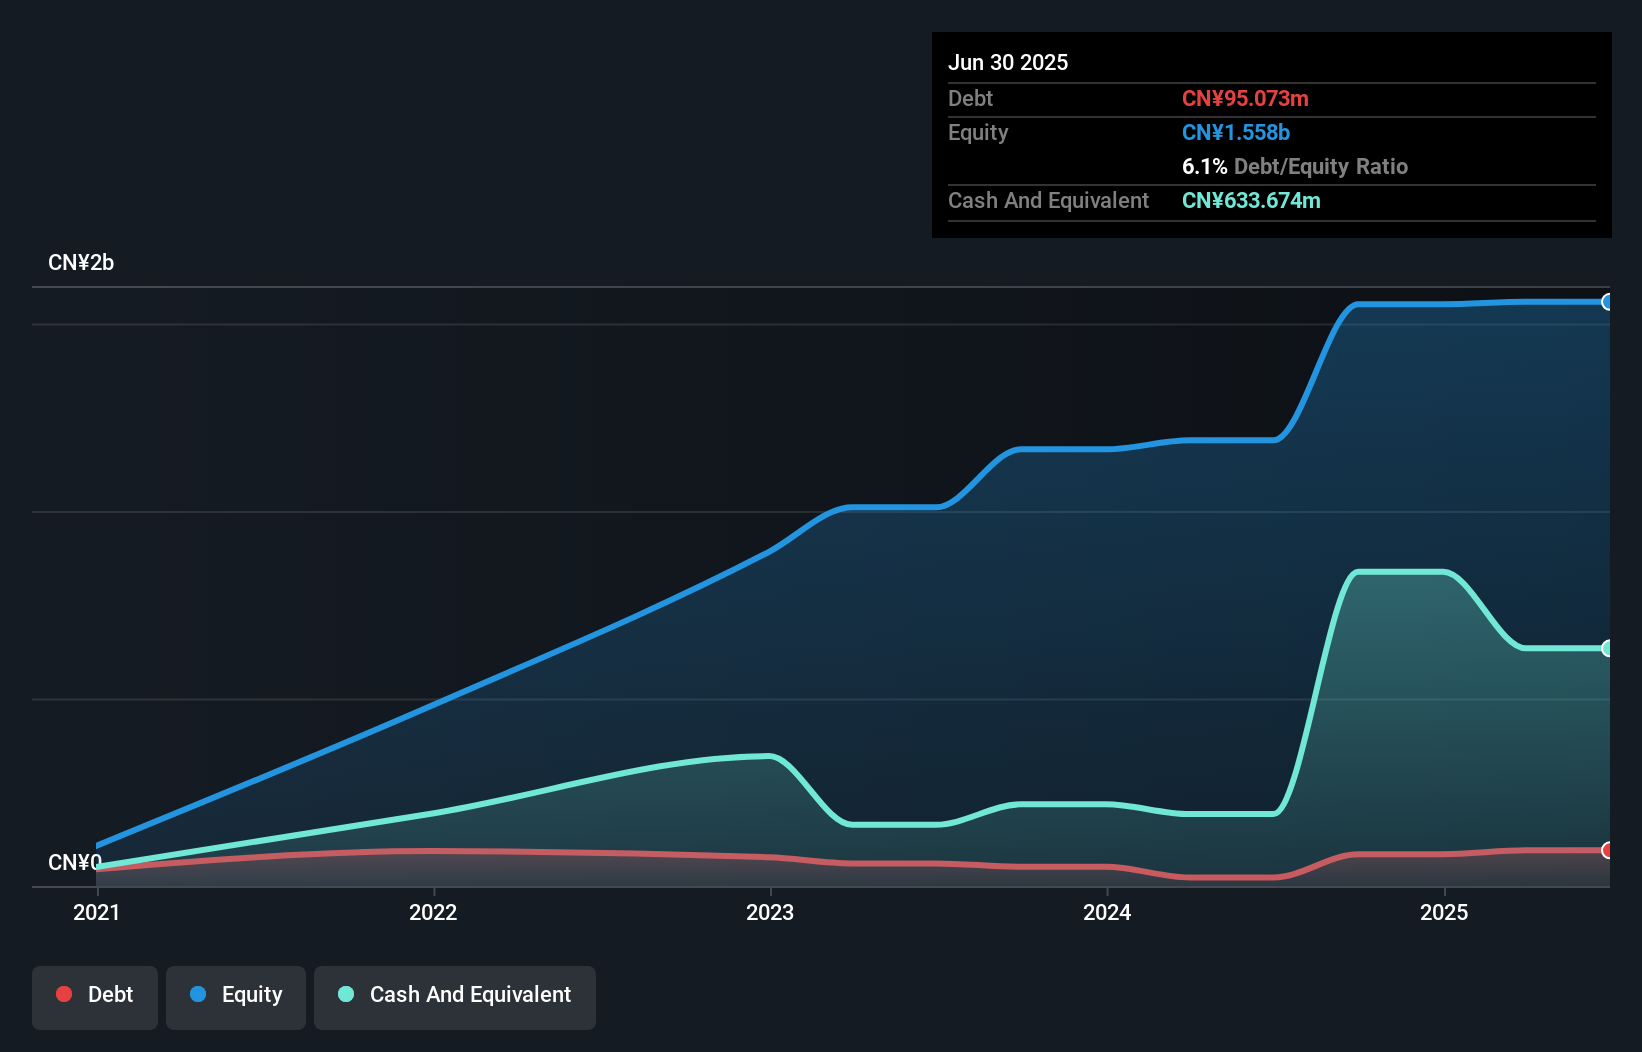Image resolution: width=1642 pixels, height=1052 pixels.
Task: Toggle the Equity legend button
Action: [x=236, y=997]
